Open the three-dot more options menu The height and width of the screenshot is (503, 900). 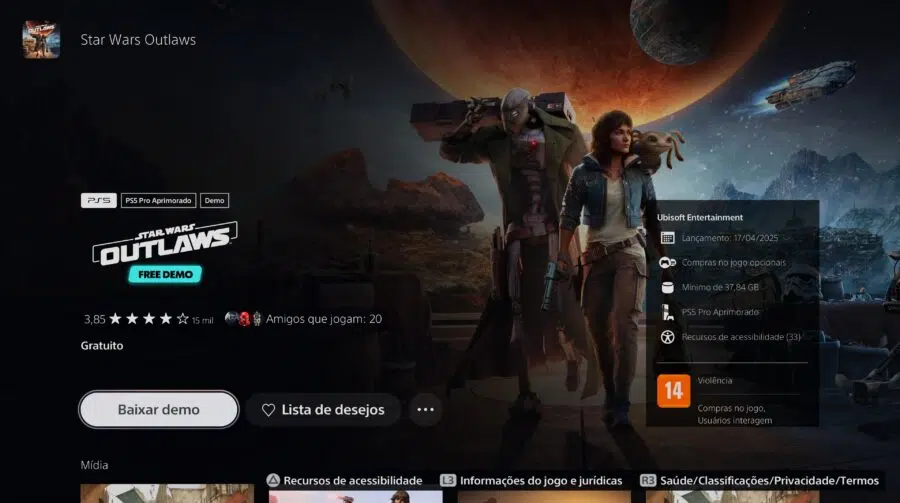tap(426, 410)
